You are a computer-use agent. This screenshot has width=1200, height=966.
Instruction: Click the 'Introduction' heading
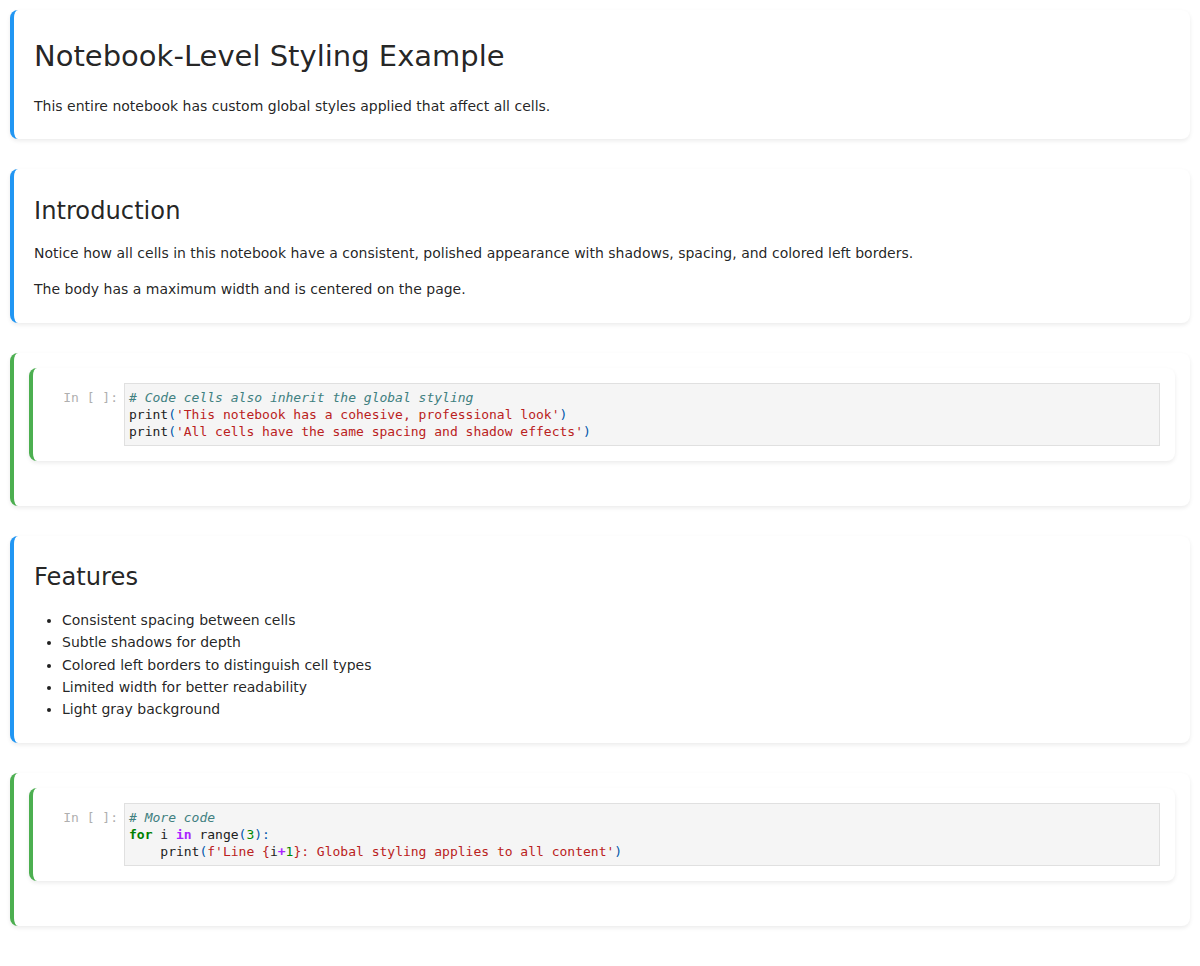(106, 210)
